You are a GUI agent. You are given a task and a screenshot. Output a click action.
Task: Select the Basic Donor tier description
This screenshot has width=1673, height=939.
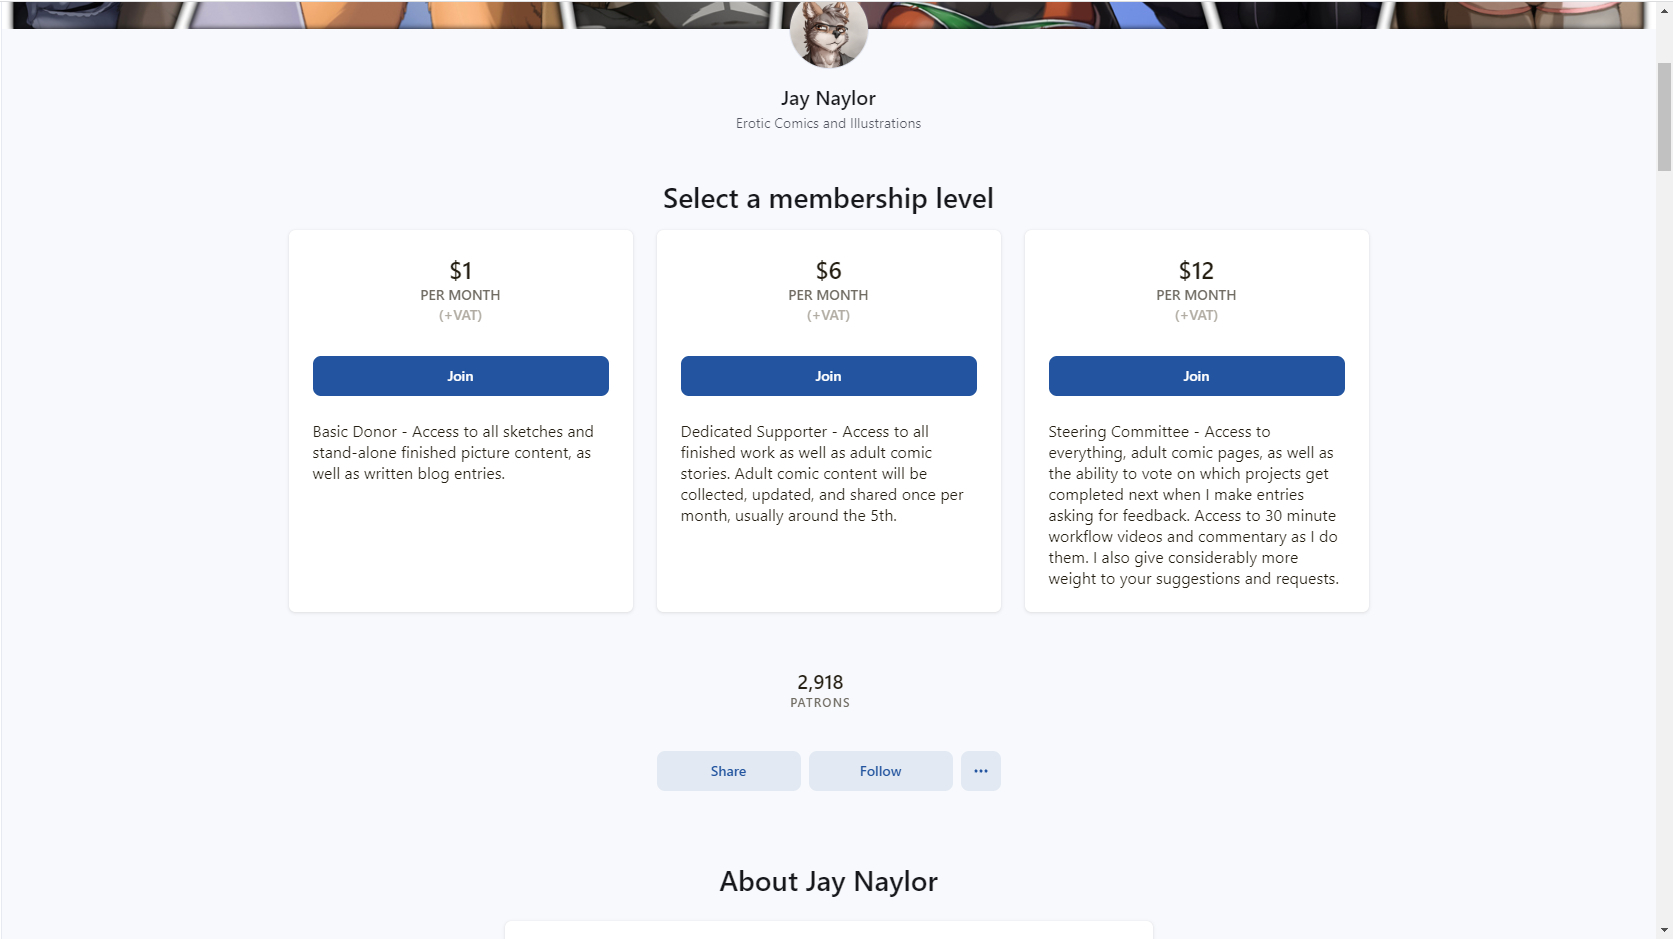coord(453,453)
